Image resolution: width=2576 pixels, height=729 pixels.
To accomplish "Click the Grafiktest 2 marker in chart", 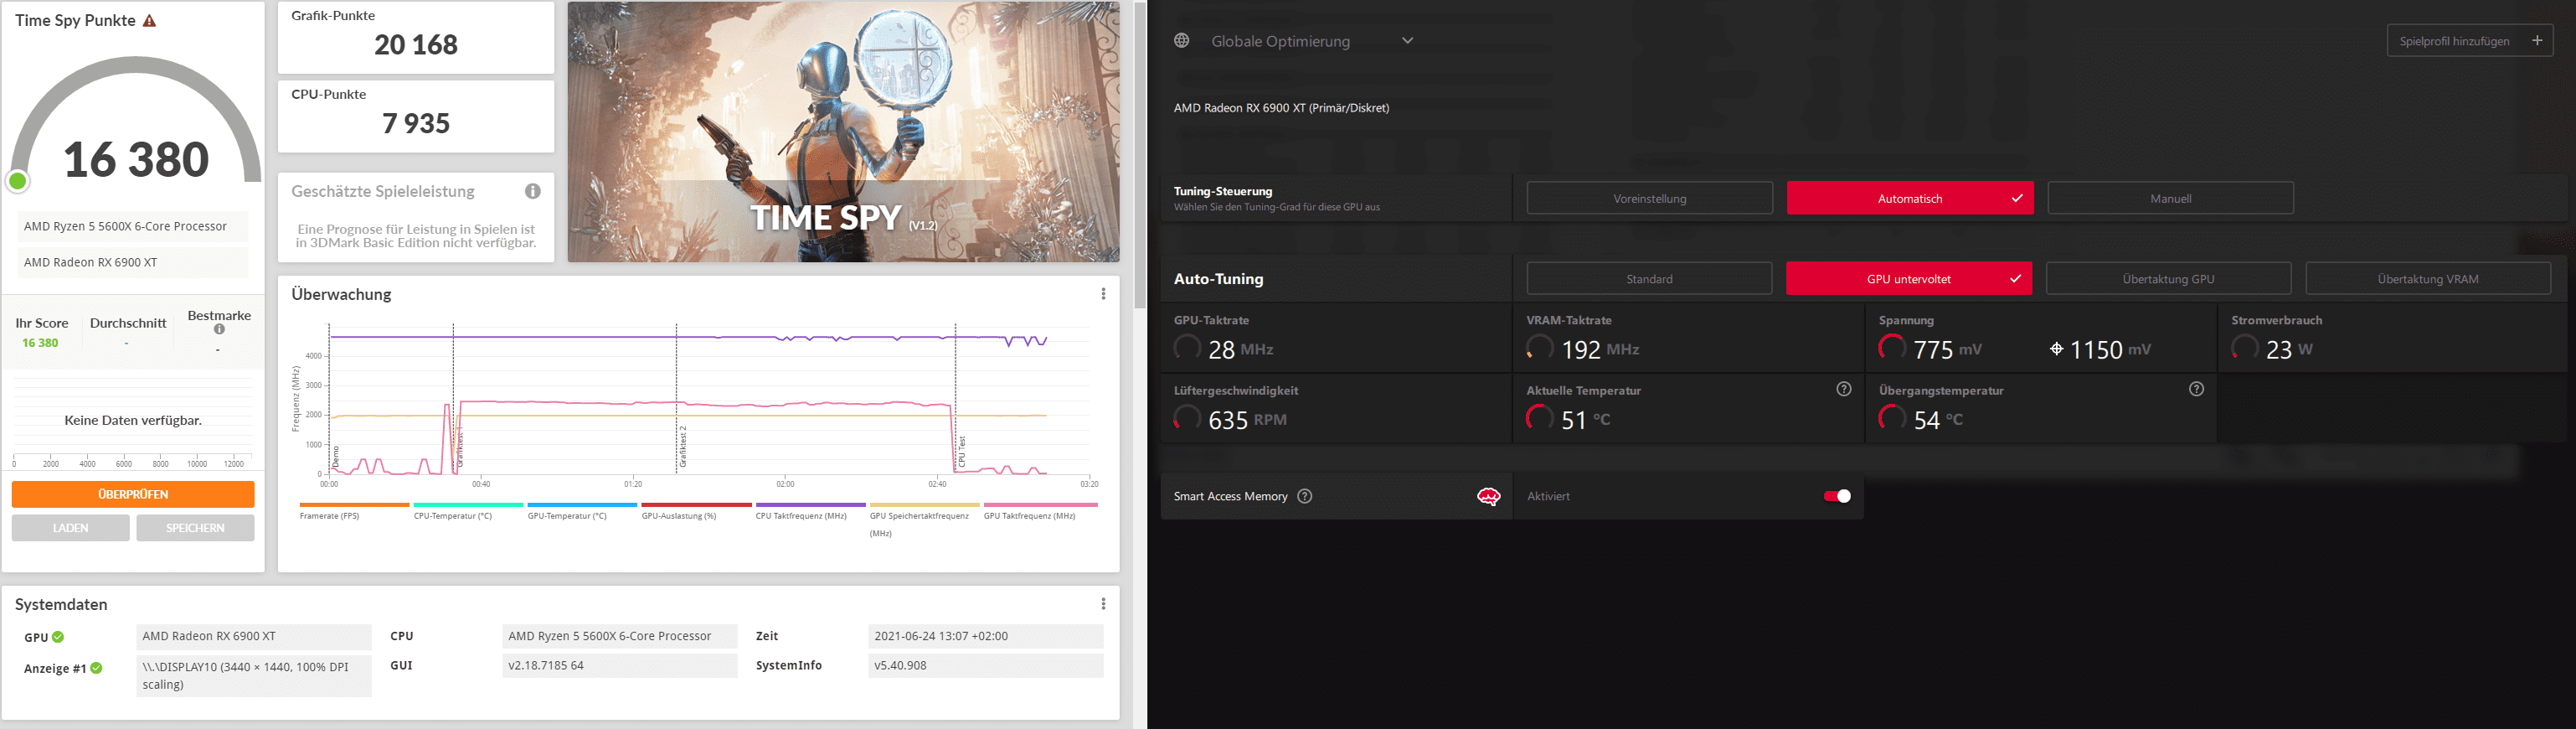I will point(683,447).
